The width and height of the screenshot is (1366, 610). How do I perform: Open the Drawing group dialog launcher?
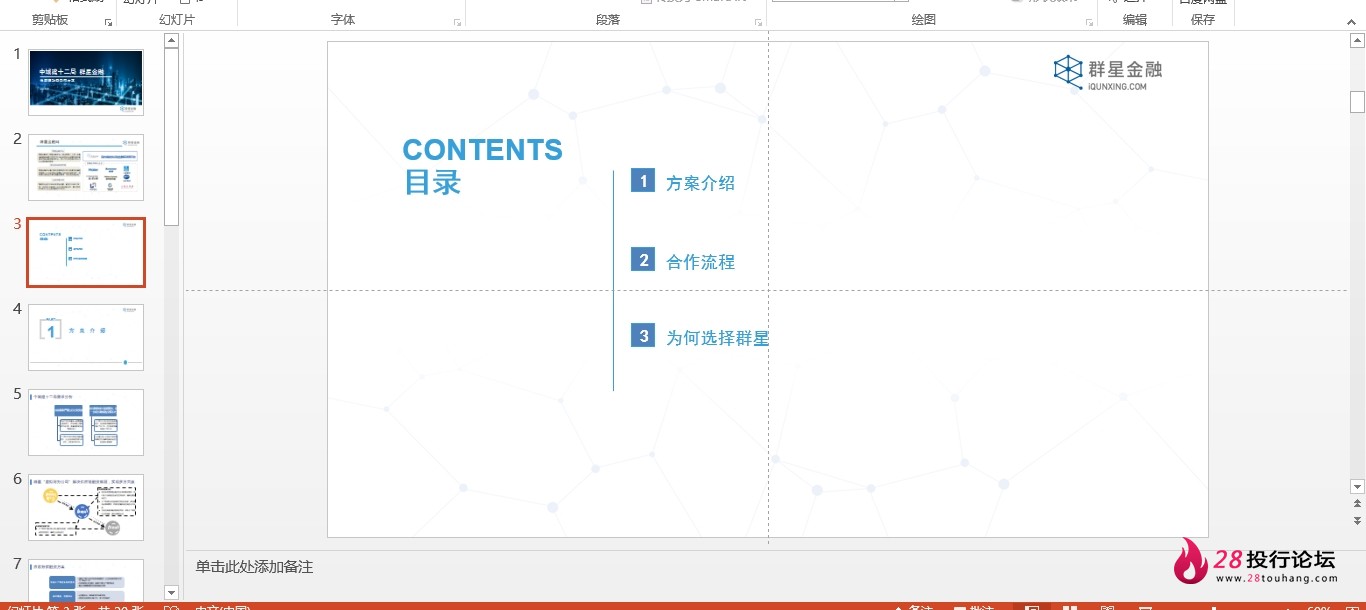click(1090, 22)
